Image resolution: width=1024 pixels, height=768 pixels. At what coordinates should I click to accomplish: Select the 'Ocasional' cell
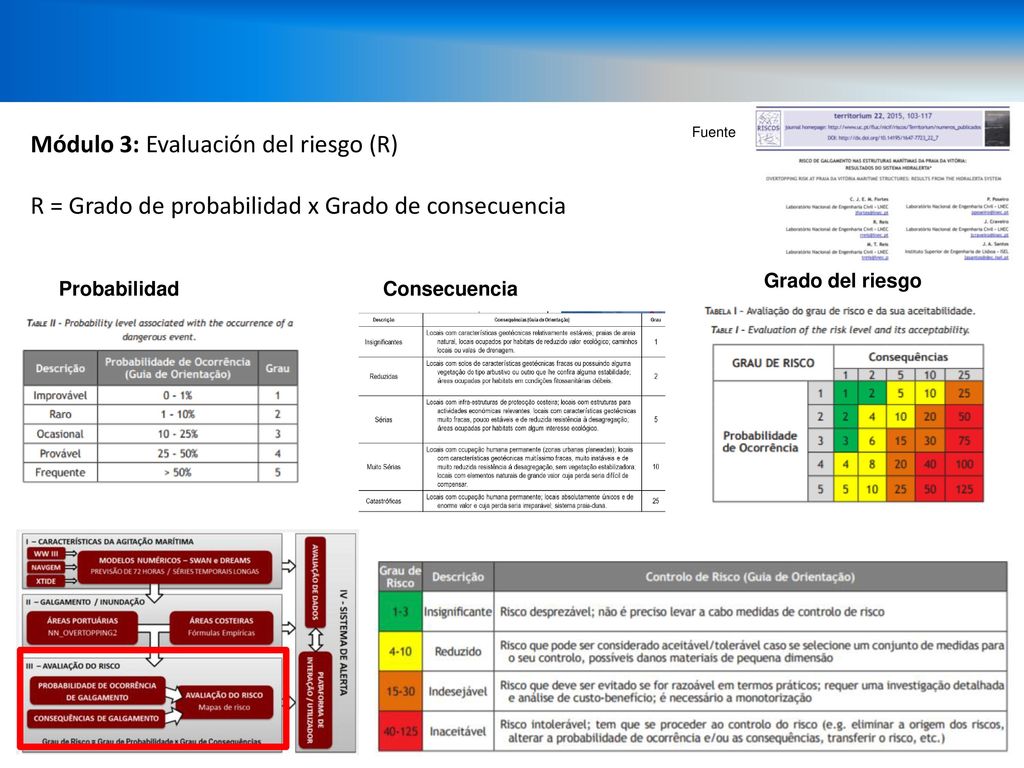pos(60,434)
